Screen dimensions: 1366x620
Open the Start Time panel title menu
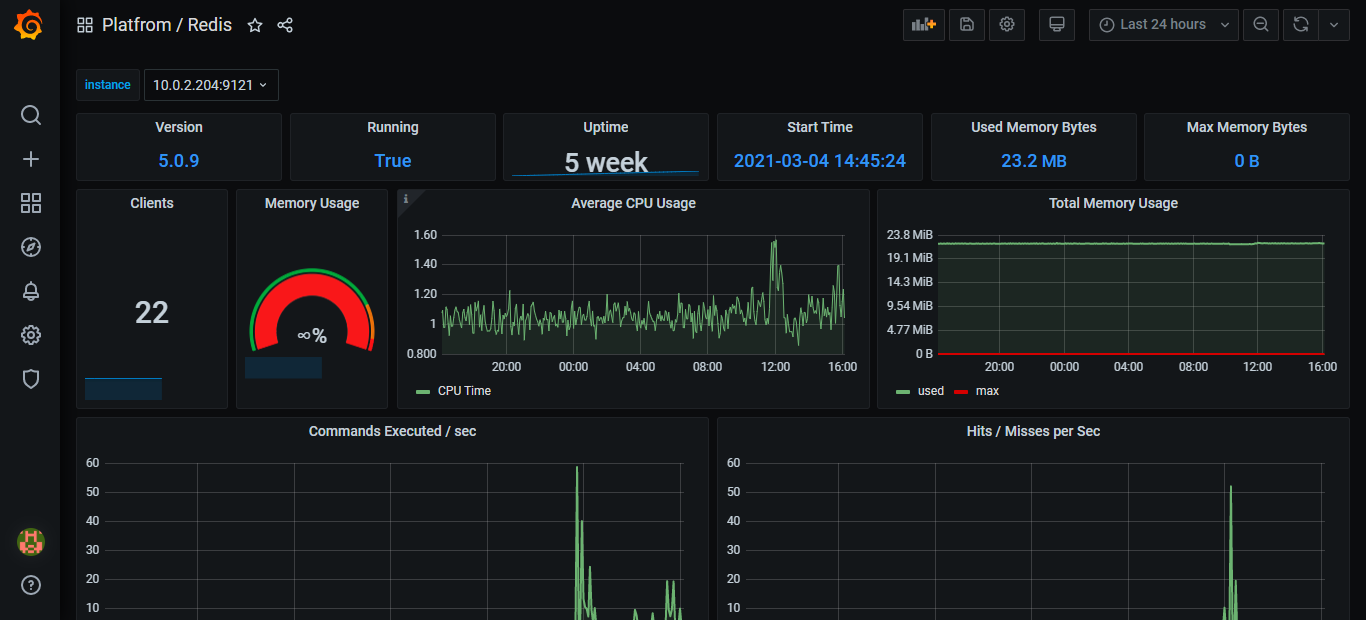(820, 127)
